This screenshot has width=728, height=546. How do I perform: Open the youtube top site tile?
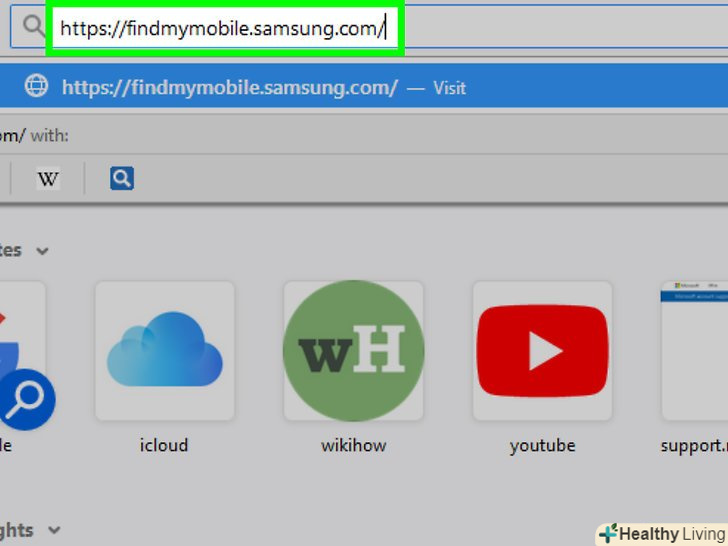542,351
